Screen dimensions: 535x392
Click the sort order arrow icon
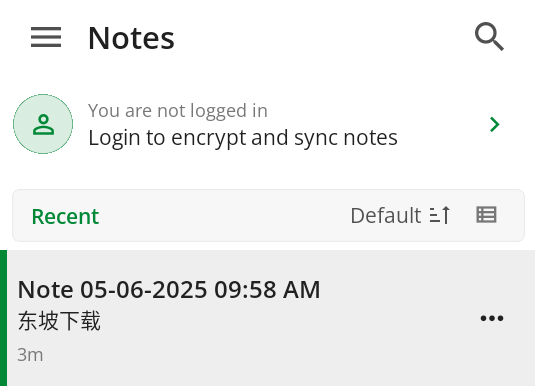point(440,215)
